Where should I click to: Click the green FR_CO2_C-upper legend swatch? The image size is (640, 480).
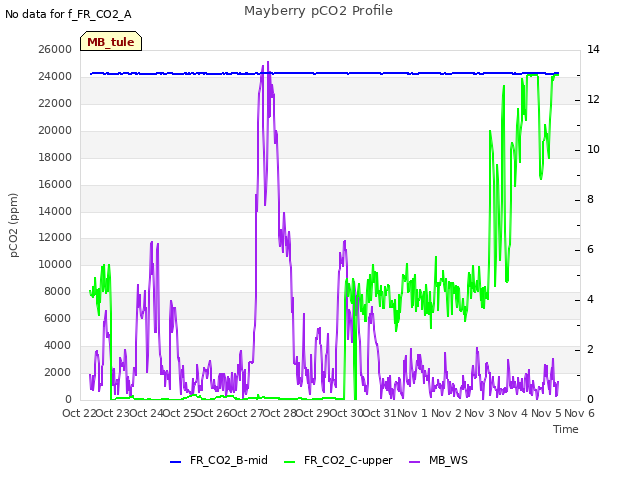pyautogui.click(x=289, y=462)
